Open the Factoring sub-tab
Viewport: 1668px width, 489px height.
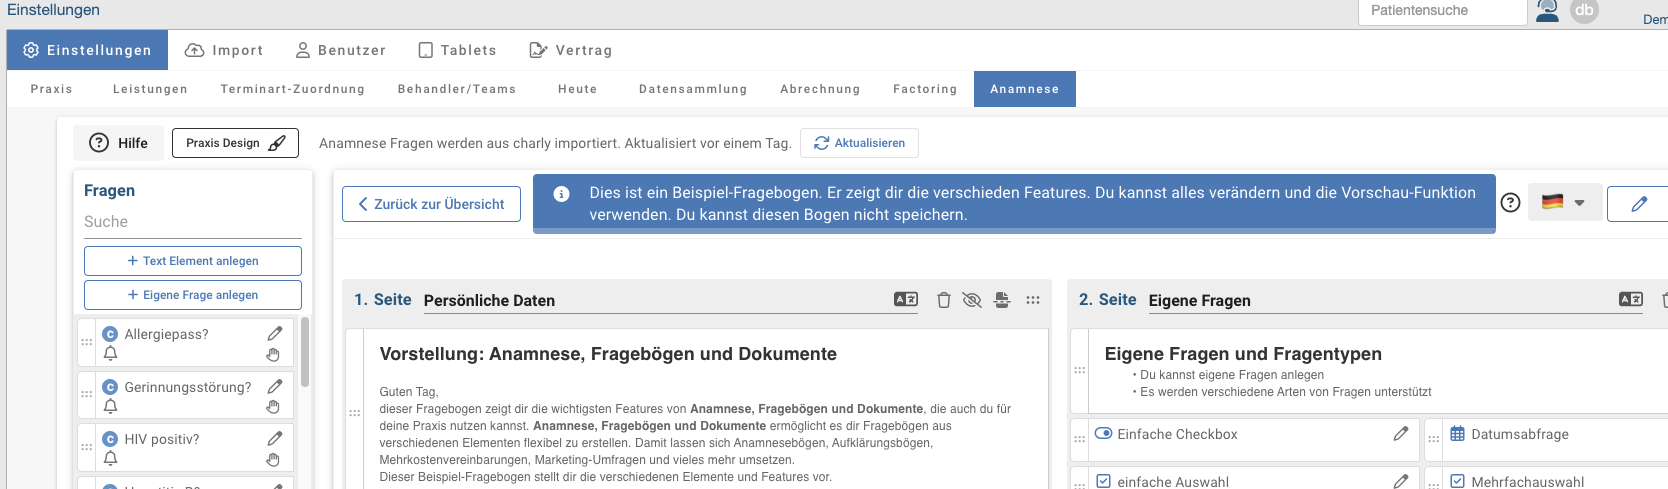[x=925, y=89]
